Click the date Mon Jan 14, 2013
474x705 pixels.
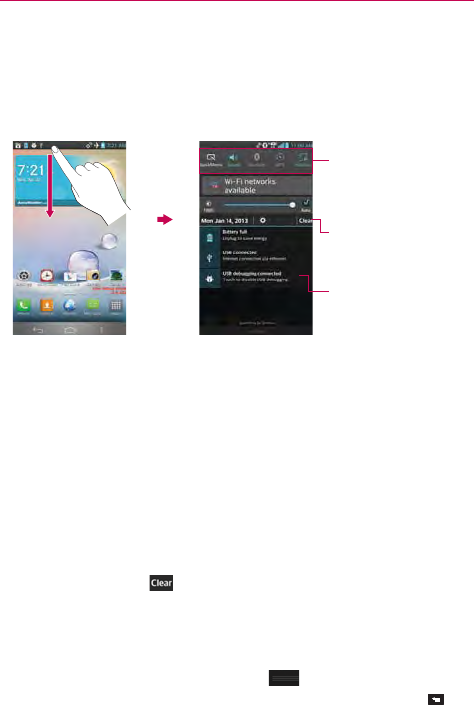[224, 221]
